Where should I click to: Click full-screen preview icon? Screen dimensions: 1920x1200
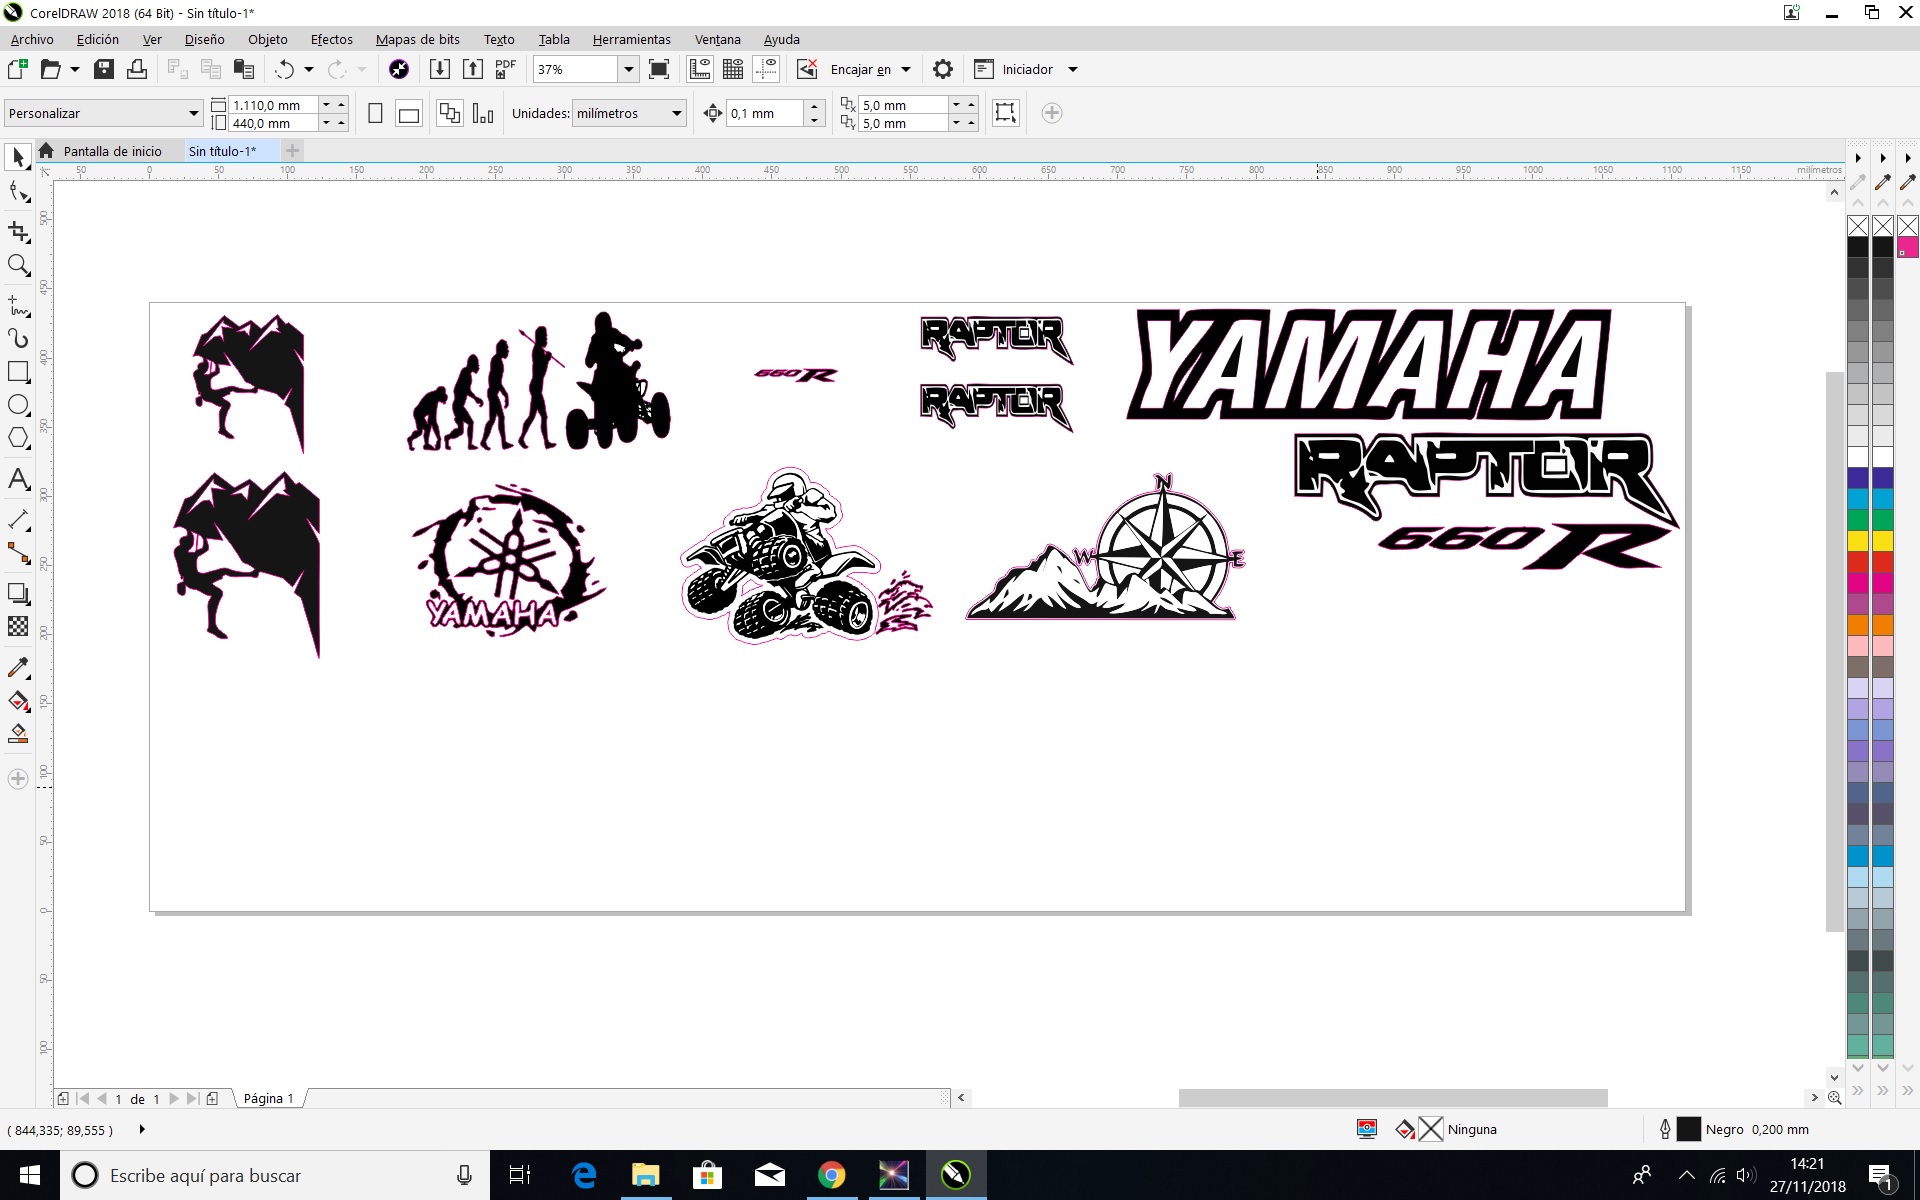tap(659, 69)
